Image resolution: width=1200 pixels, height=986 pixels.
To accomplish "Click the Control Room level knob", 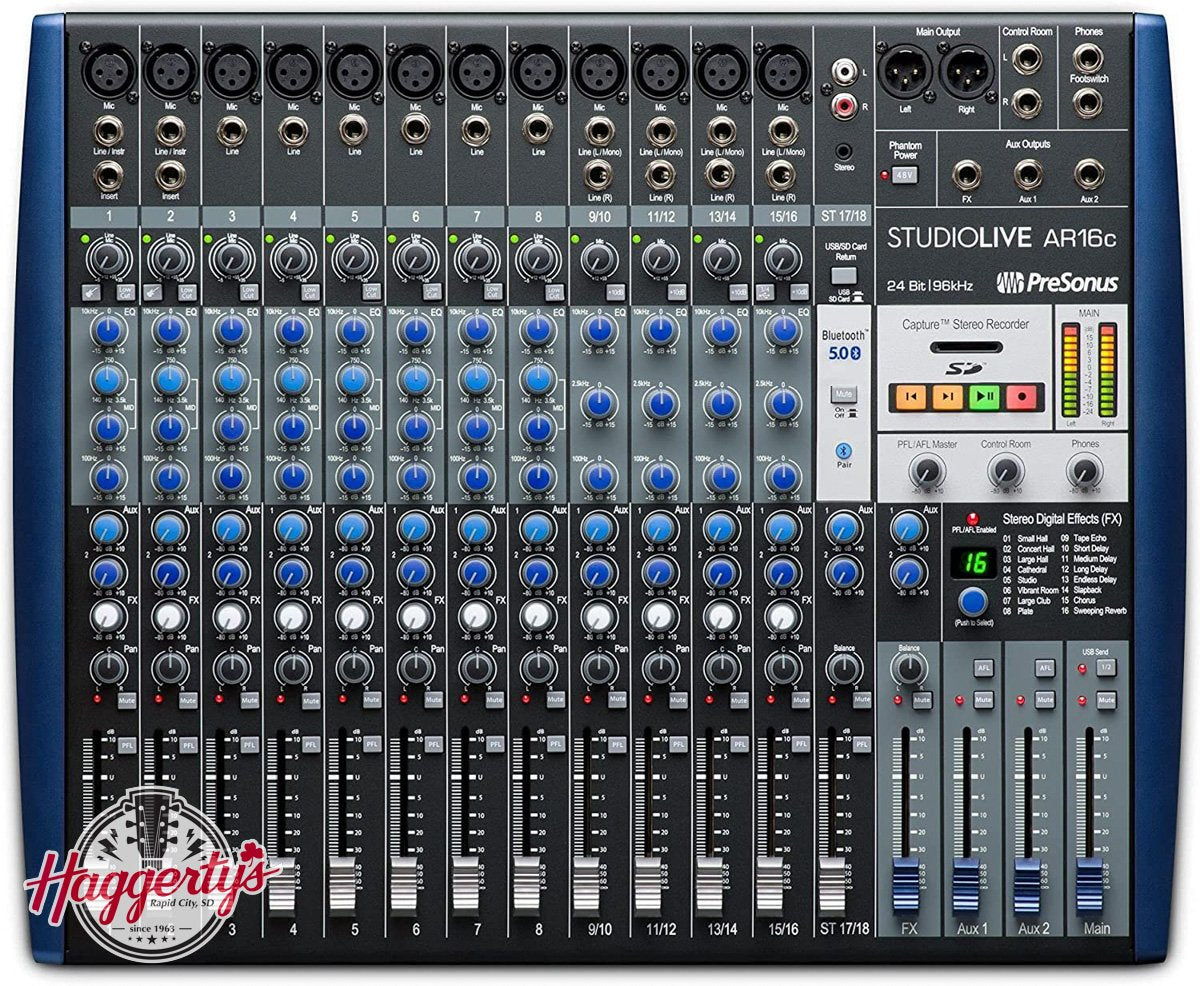I will pos(1006,470).
